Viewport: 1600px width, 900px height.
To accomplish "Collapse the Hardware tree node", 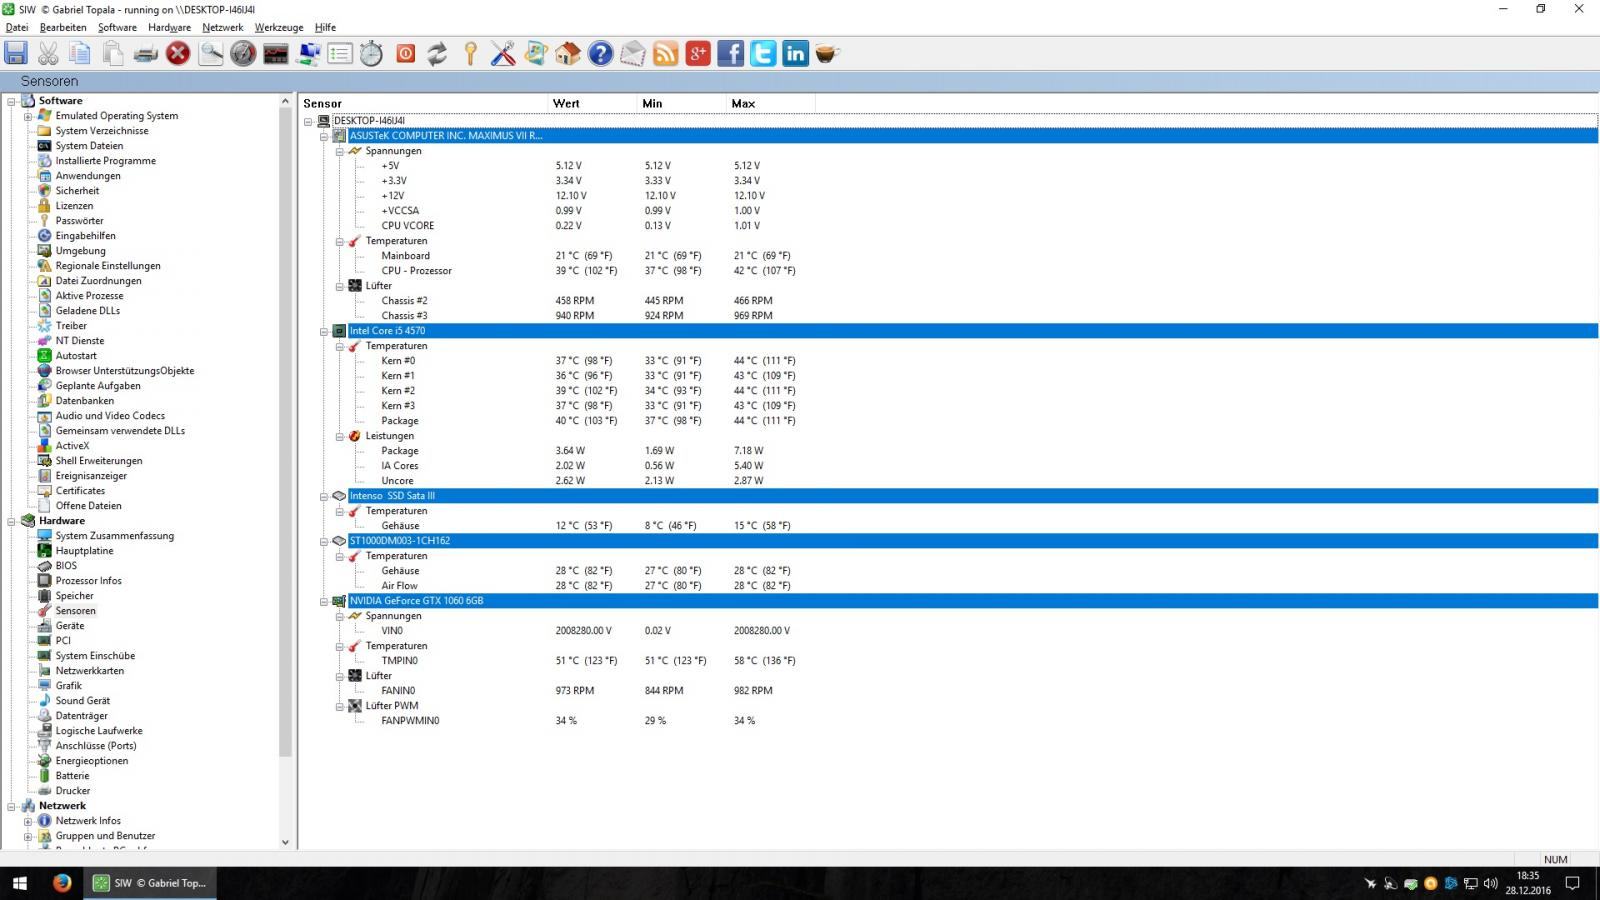I will pos(12,521).
